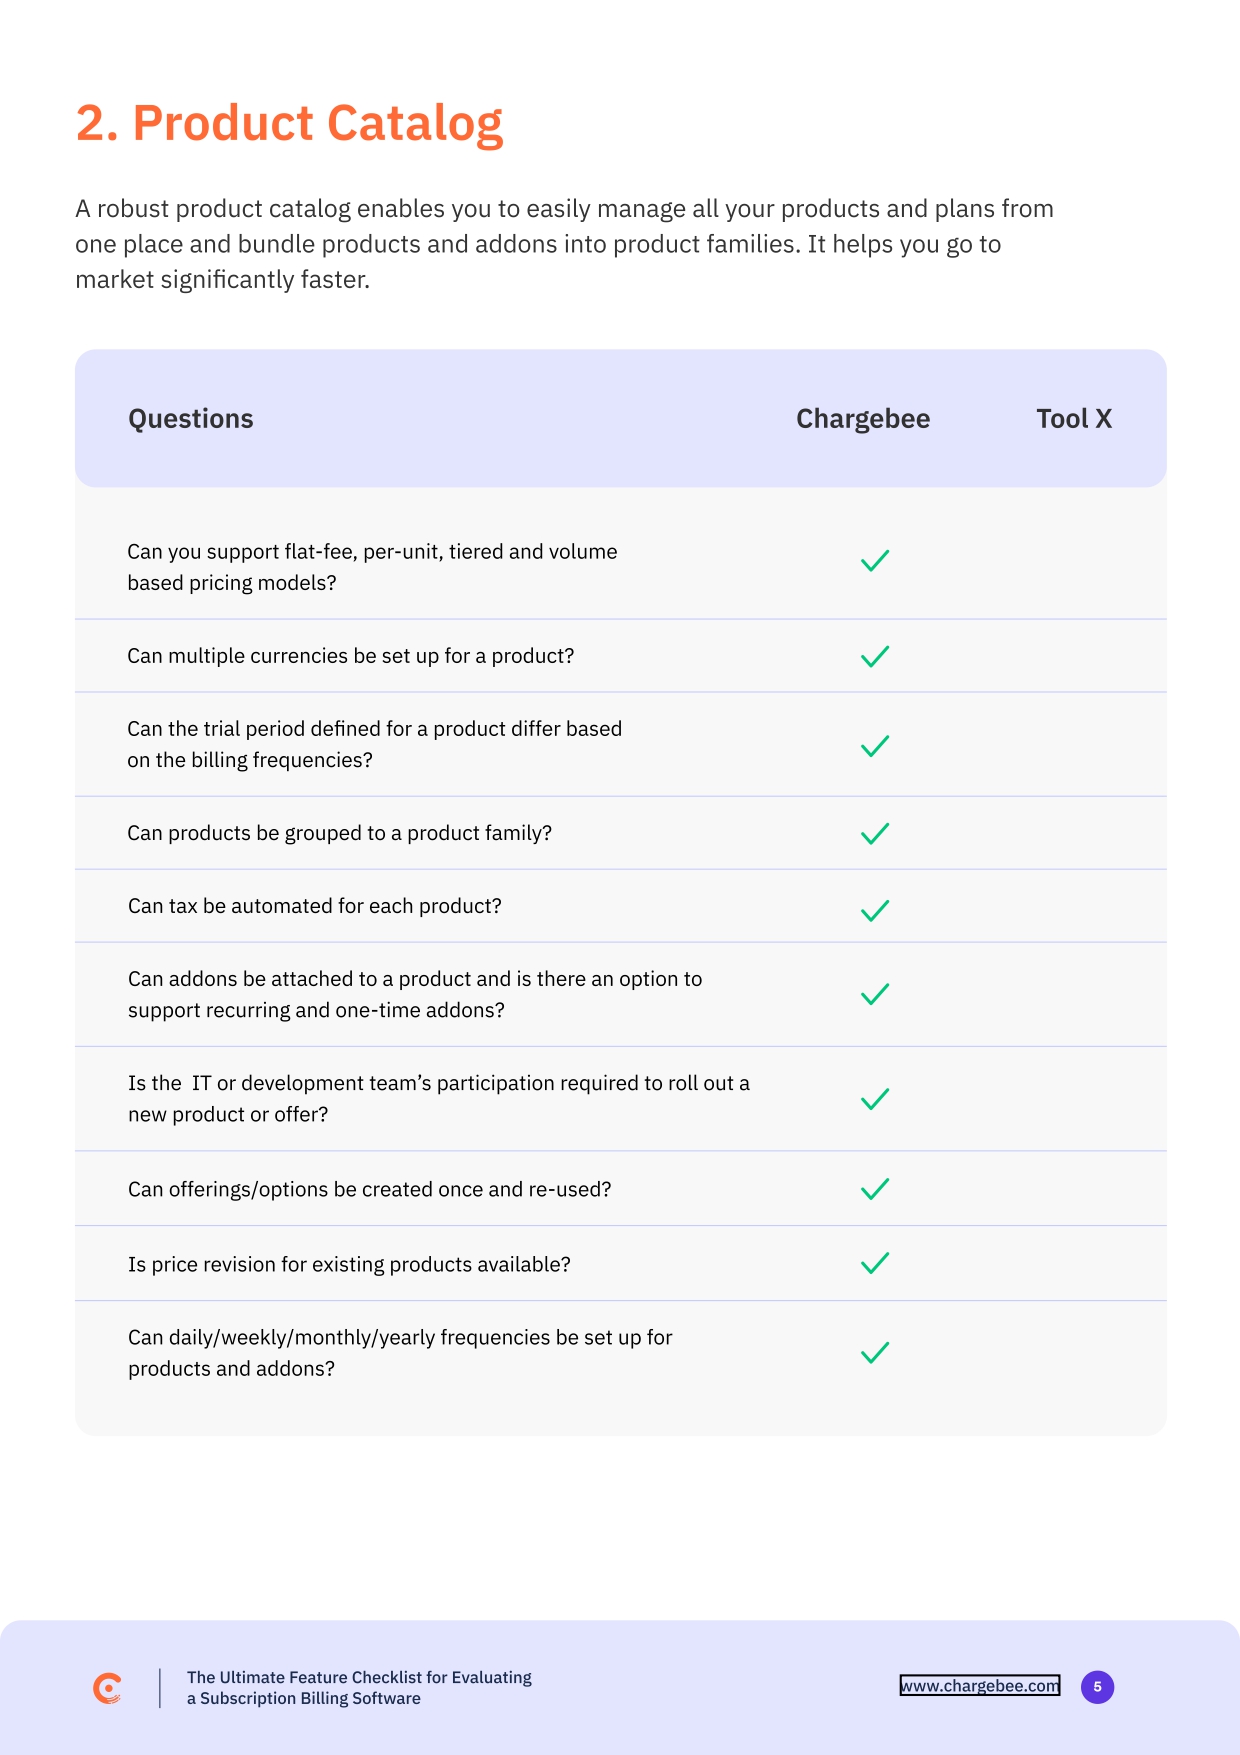Click the 'Can tax be automated' question text

pyautogui.click(x=315, y=906)
